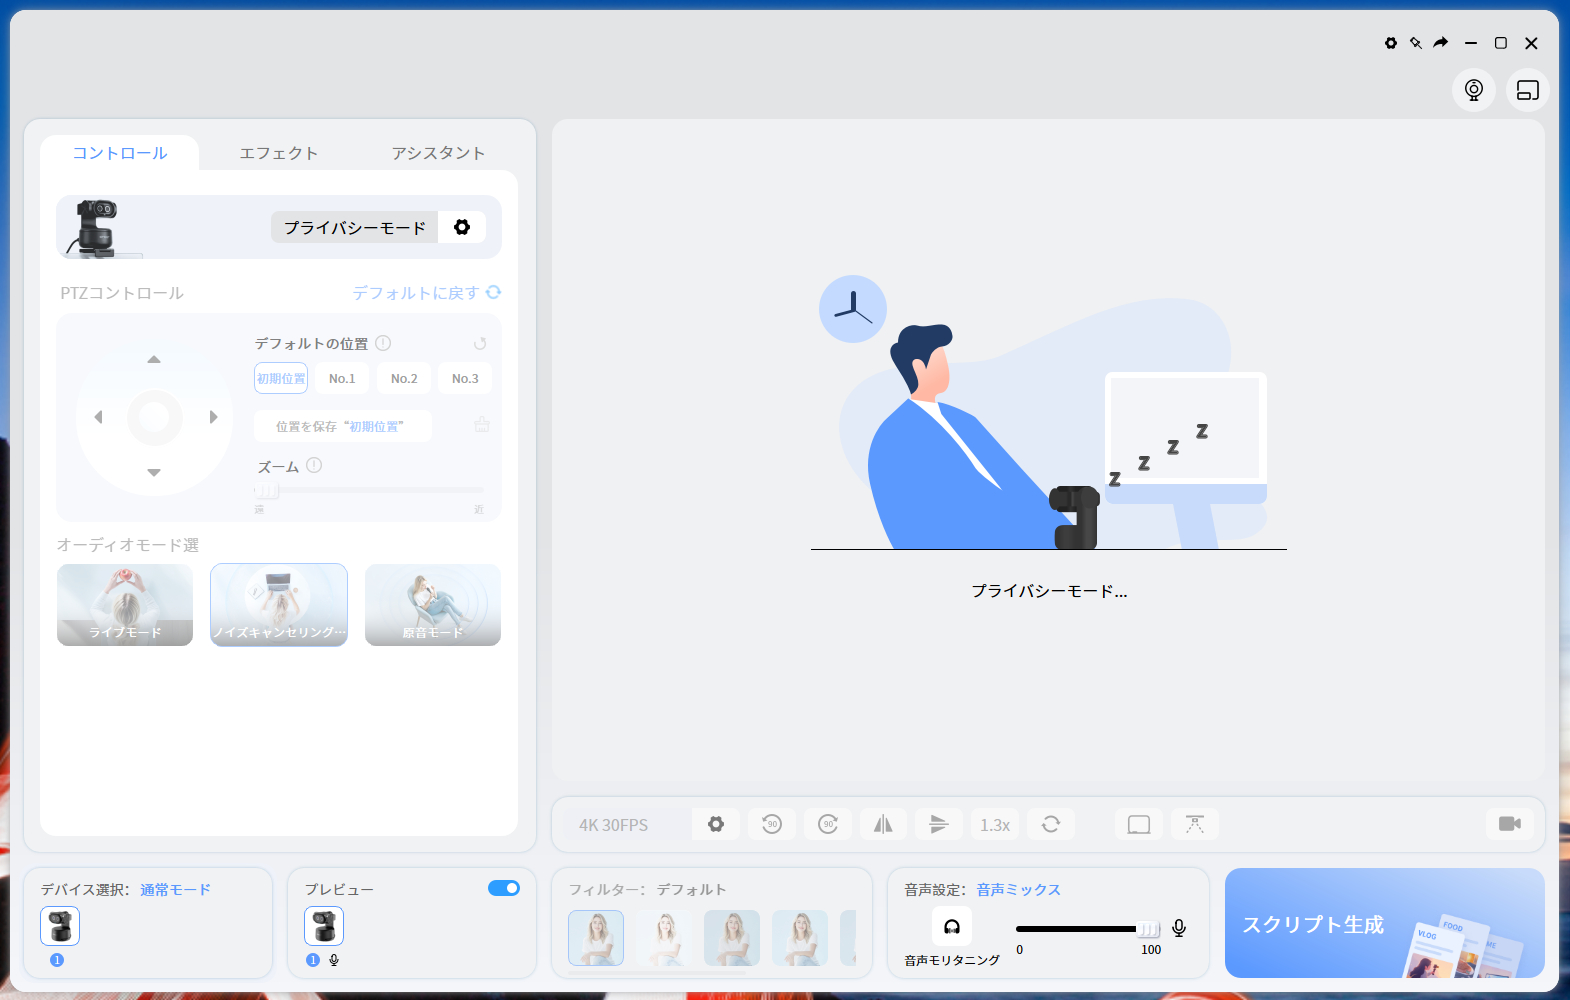Toggle the 音声モニタリング headphone button
The image size is (1570, 1000).
[x=952, y=926]
